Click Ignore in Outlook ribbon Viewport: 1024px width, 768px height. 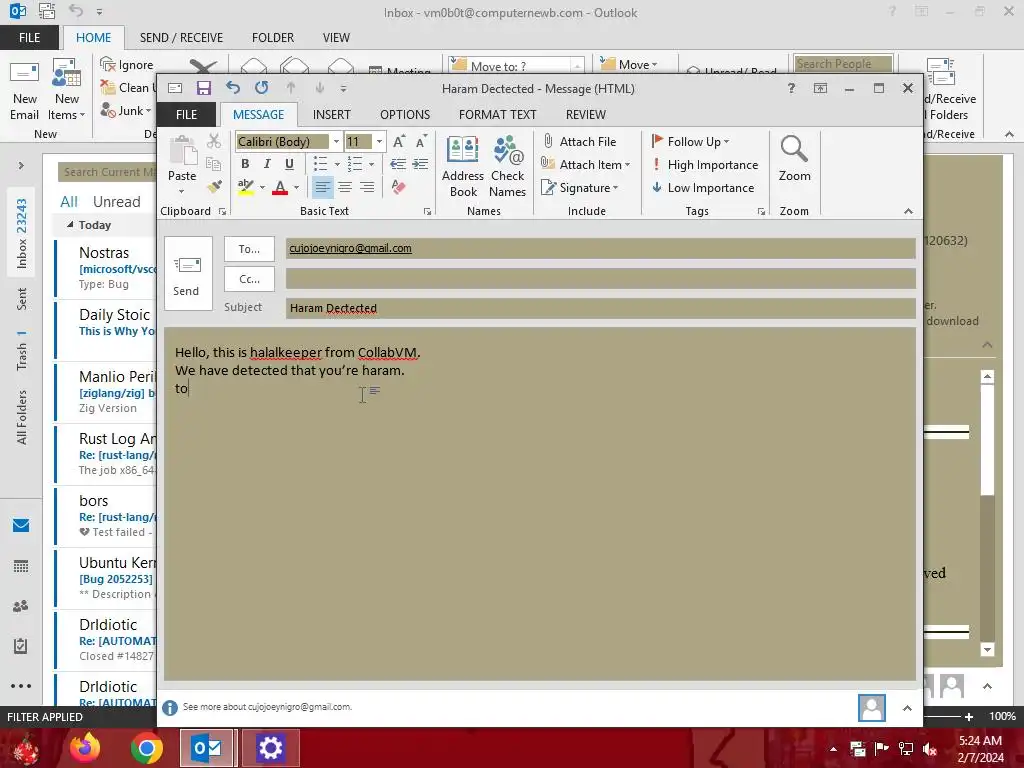127,65
